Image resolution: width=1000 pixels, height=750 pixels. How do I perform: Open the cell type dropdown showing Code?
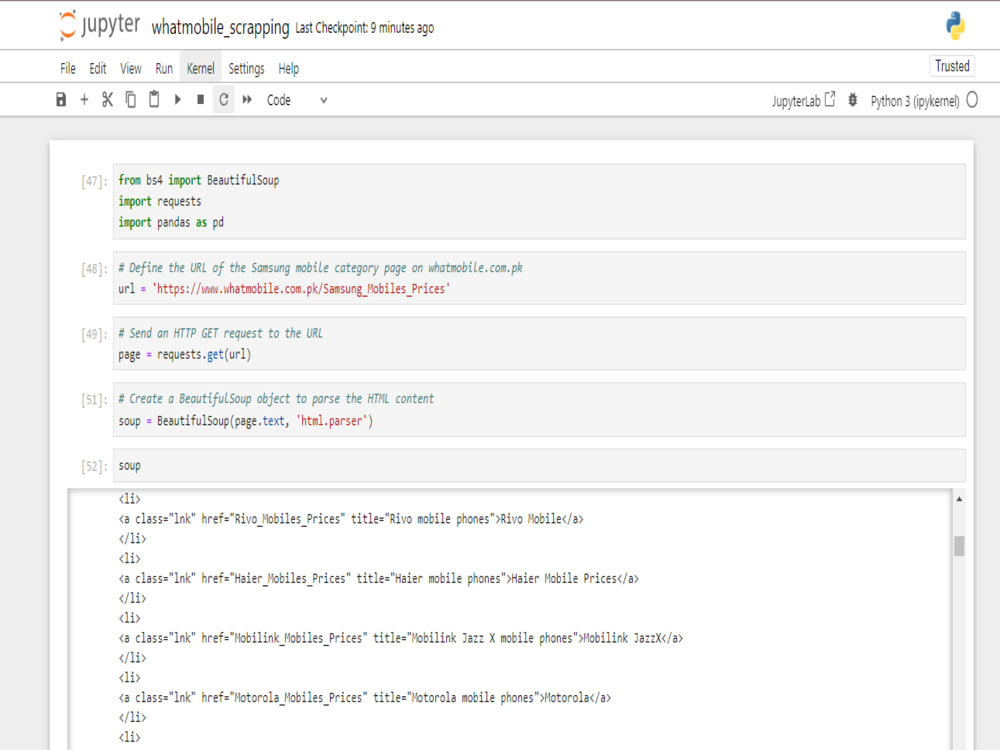290,99
